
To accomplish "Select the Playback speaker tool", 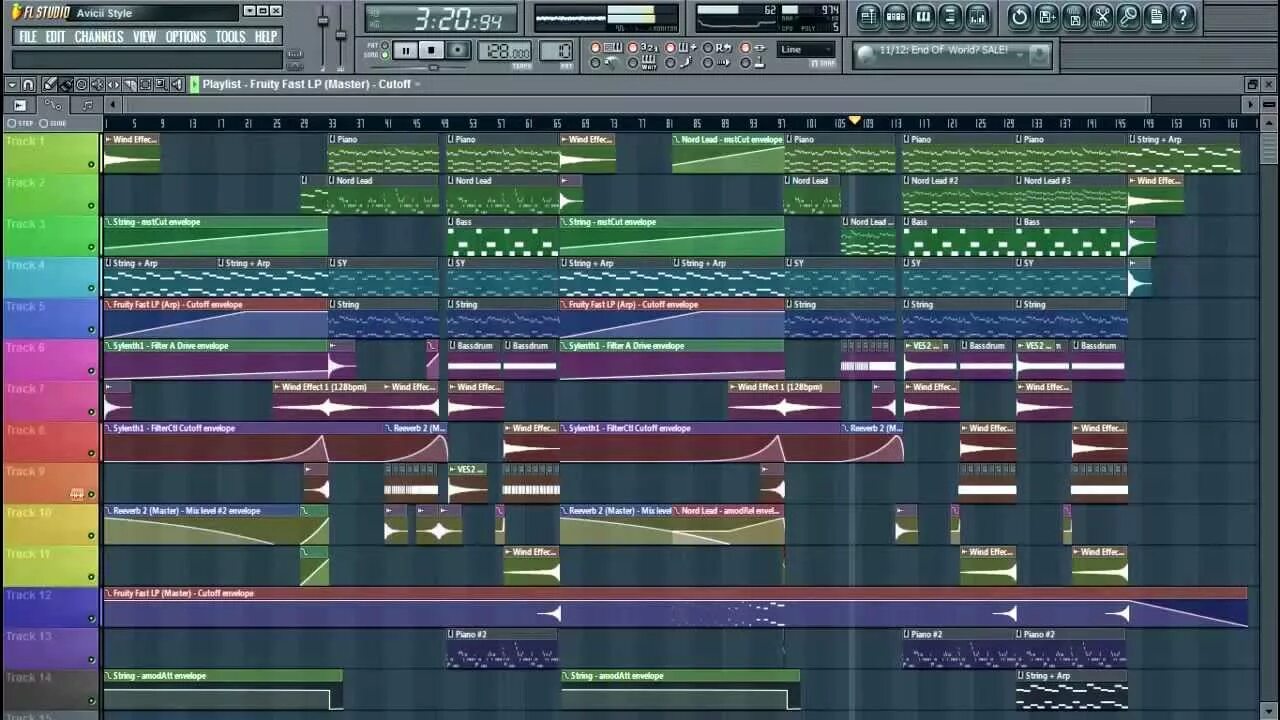I will coord(177,84).
